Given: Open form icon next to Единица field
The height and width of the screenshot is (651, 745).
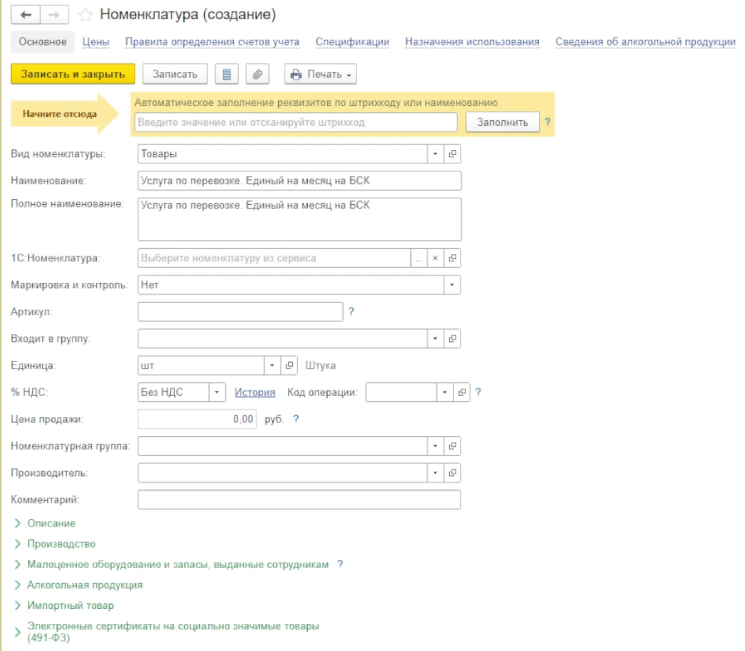Looking at the screenshot, I should pos(290,365).
